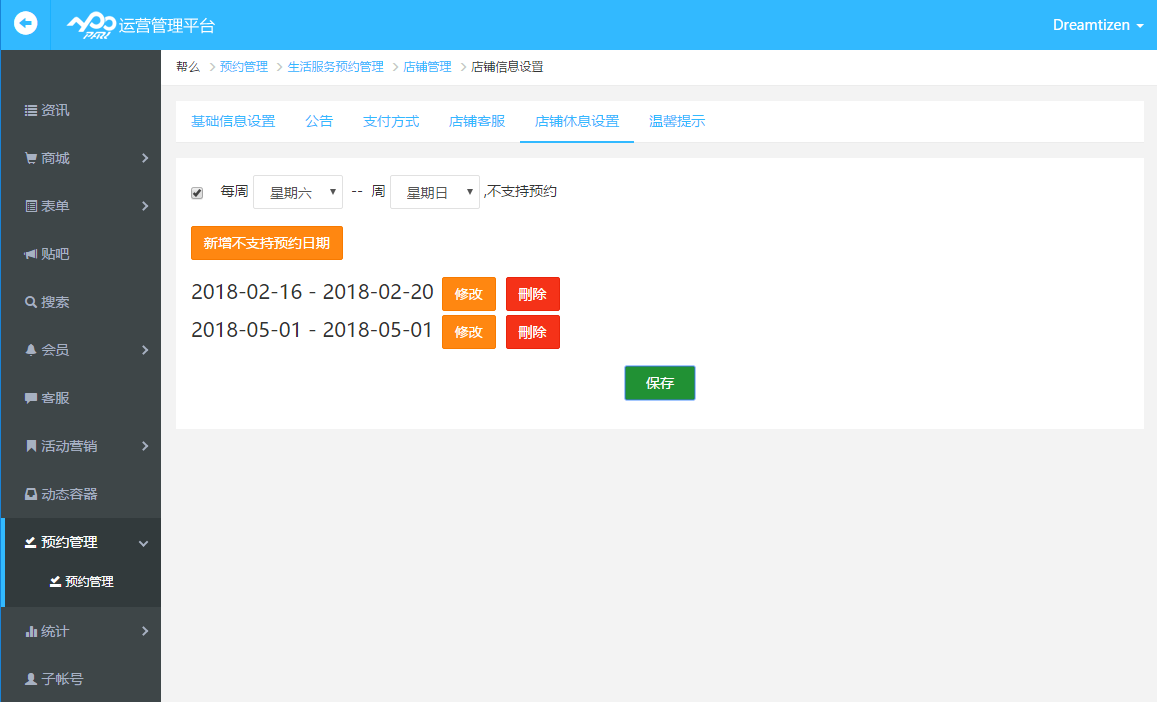Expand the 活动营销 sidebar chevron
The width and height of the screenshot is (1157, 702).
(145, 446)
